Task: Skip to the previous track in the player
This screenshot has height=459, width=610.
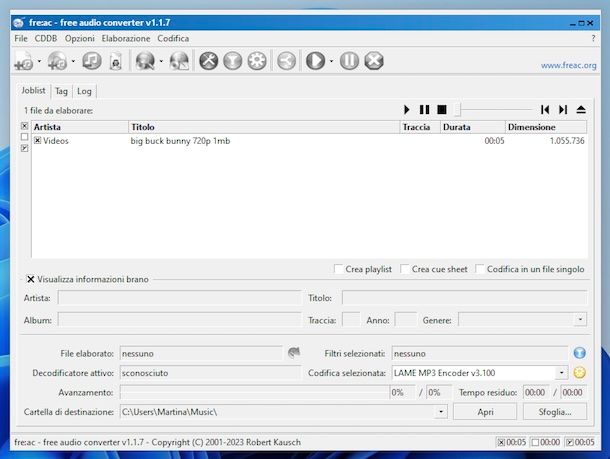Action: pyautogui.click(x=545, y=110)
